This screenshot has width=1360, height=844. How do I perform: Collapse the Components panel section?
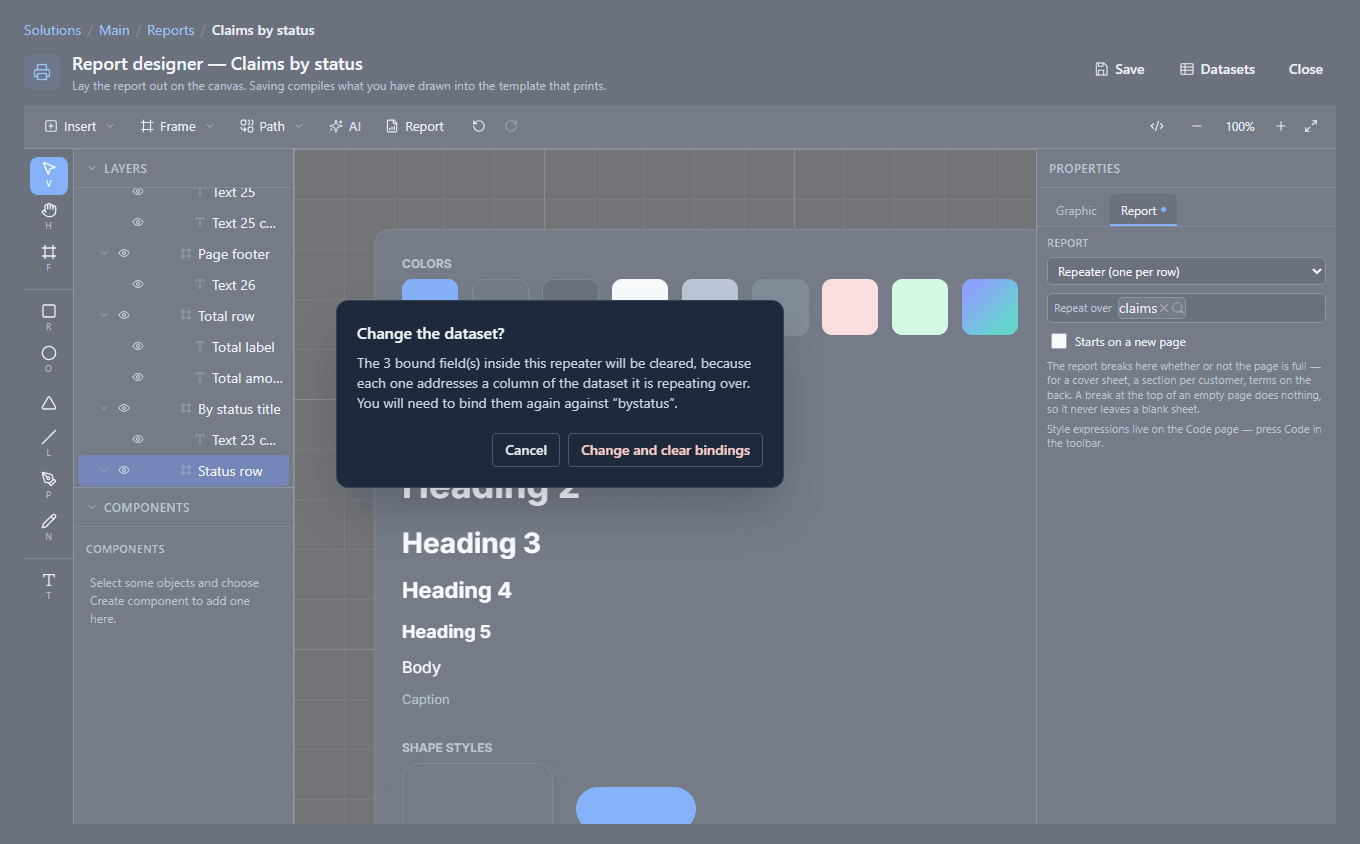pyautogui.click(x=93, y=508)
